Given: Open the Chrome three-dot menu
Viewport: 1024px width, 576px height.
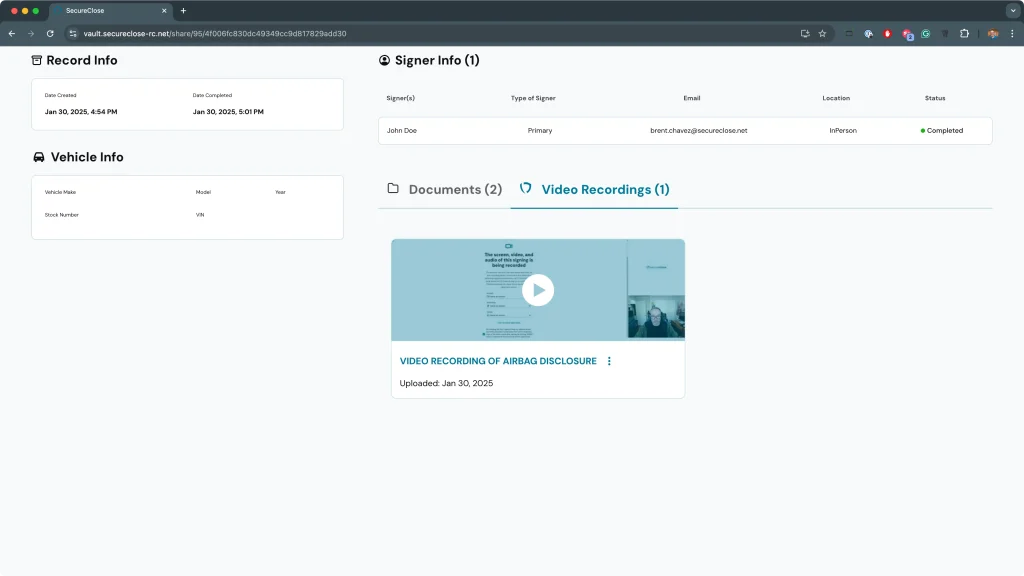Looking at the screenshot, I should [1012, 33].
